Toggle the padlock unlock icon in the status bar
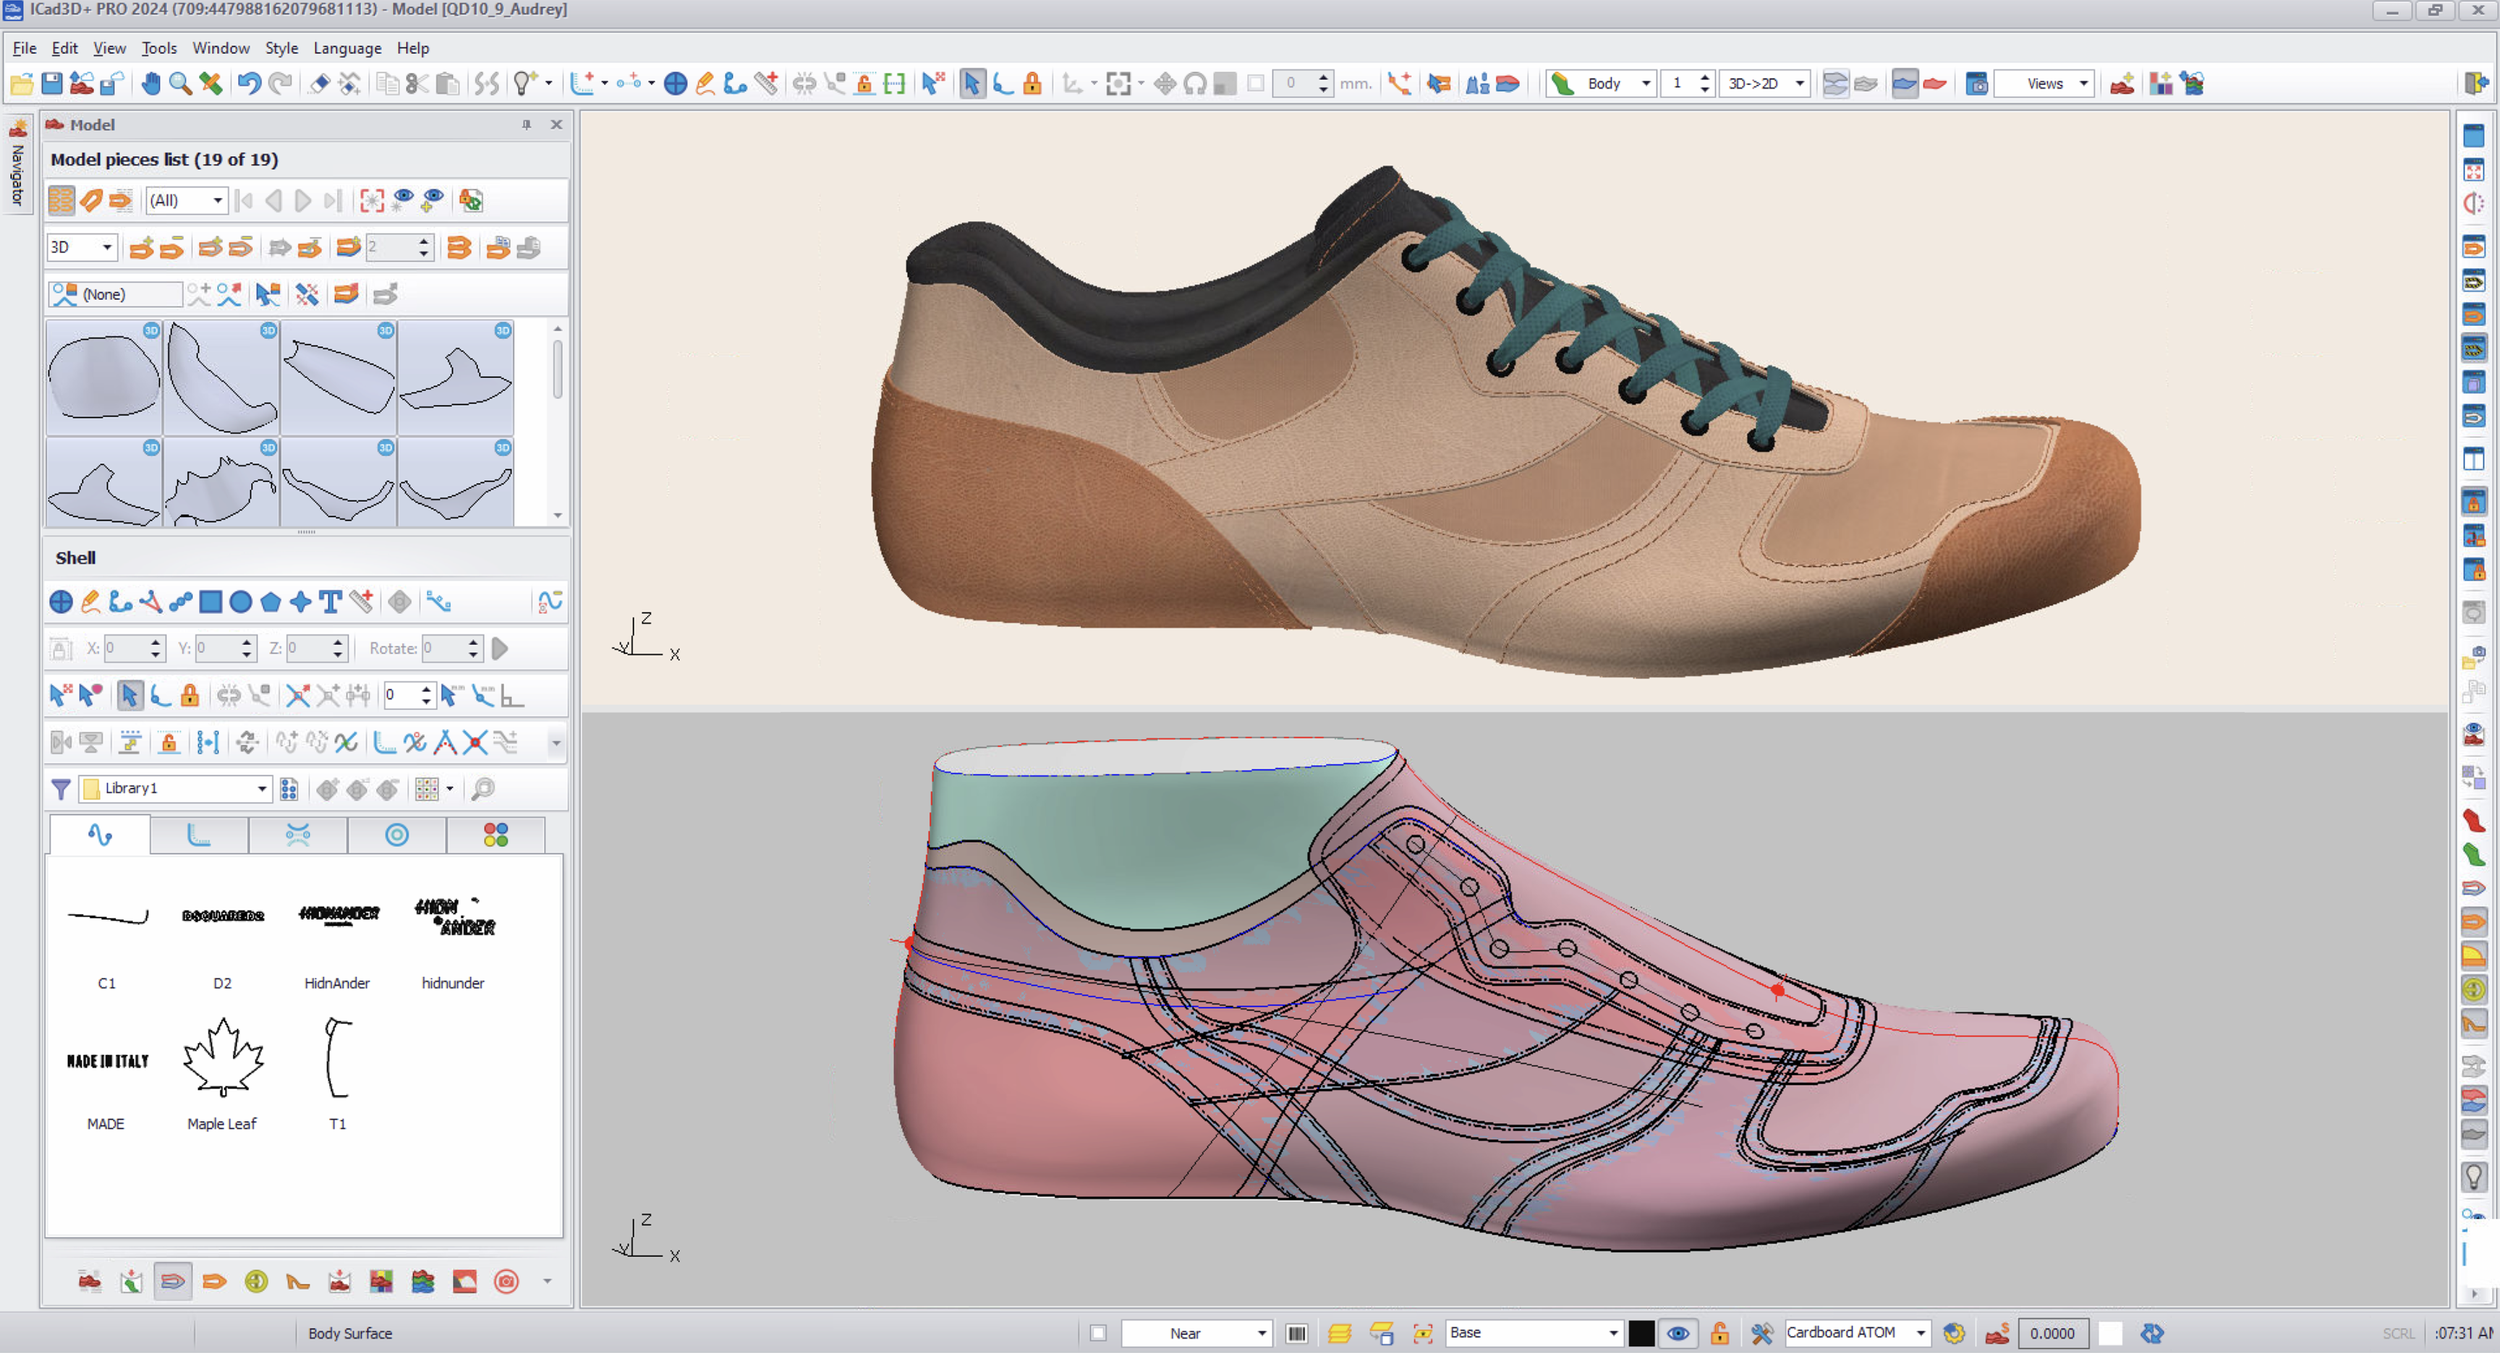The height and width of the screenshot is (1353, 2500). 1719,1333
